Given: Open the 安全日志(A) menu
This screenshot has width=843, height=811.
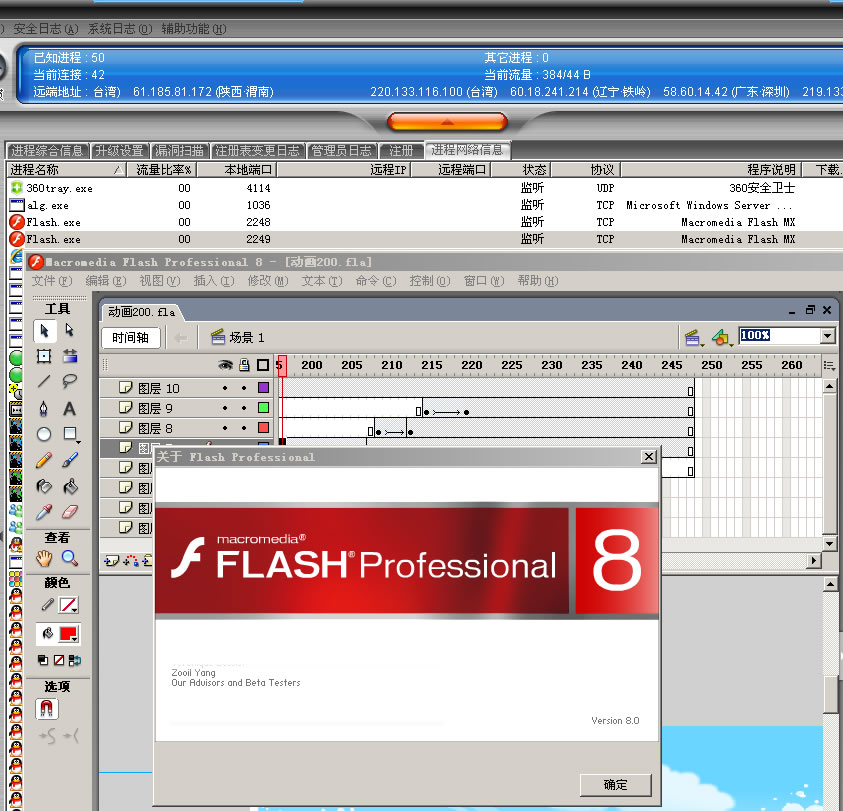Looking at the screenshot, I should [x=46, y=29].
